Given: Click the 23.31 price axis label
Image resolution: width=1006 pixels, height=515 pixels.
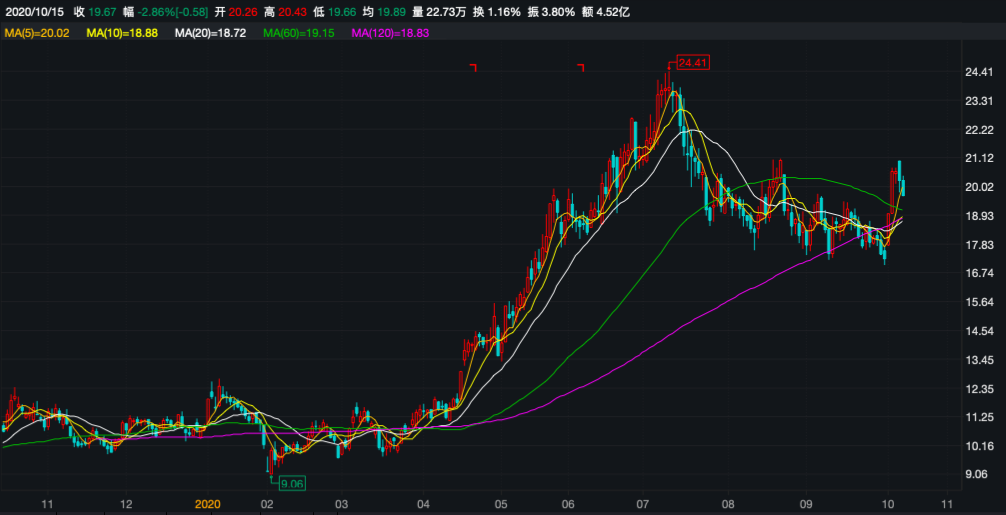Looking at the screenshot, I should click(x=978, y=101).
